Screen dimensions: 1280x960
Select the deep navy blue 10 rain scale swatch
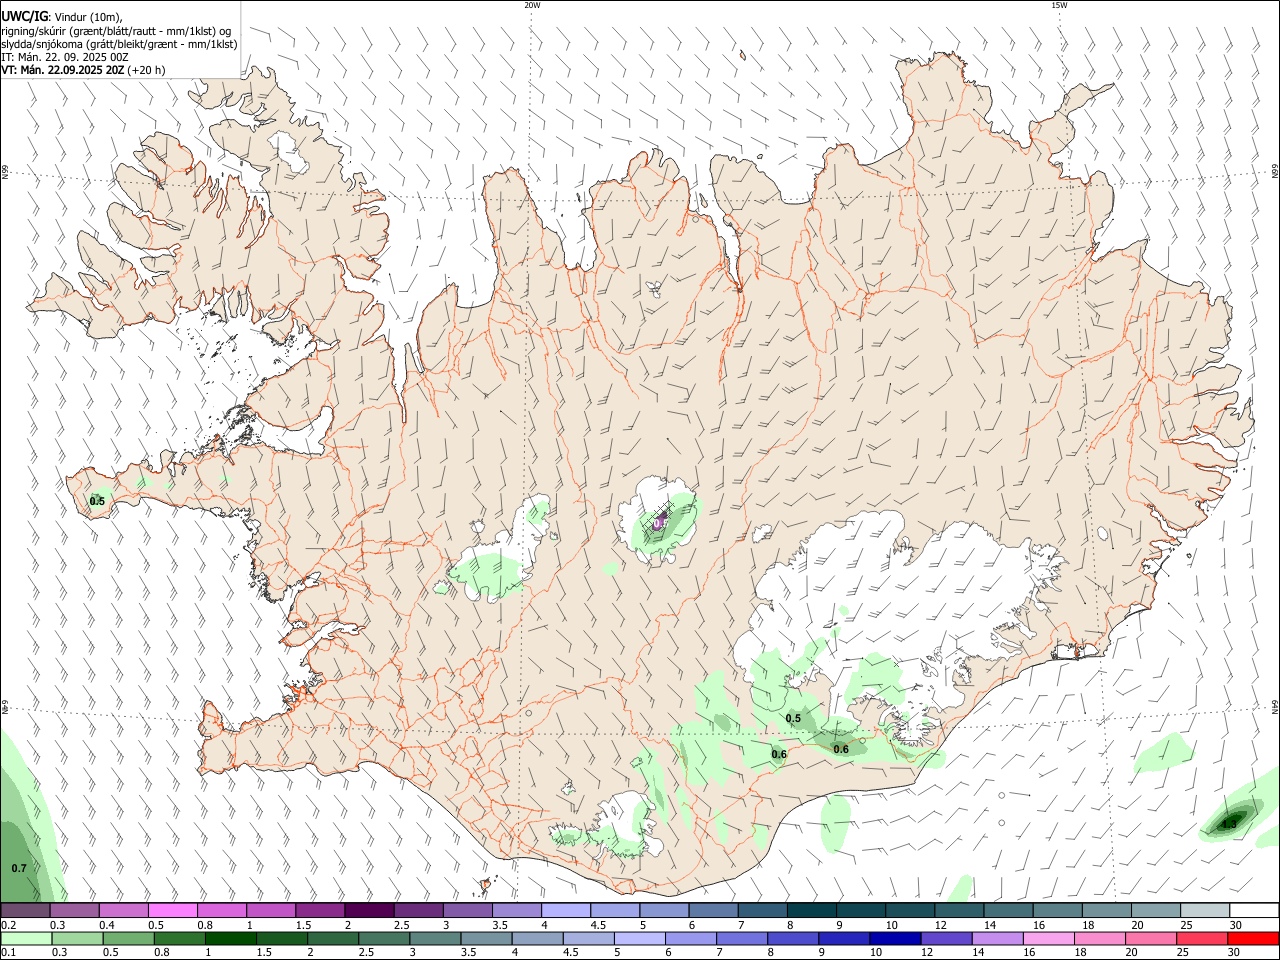pos(896,938)
